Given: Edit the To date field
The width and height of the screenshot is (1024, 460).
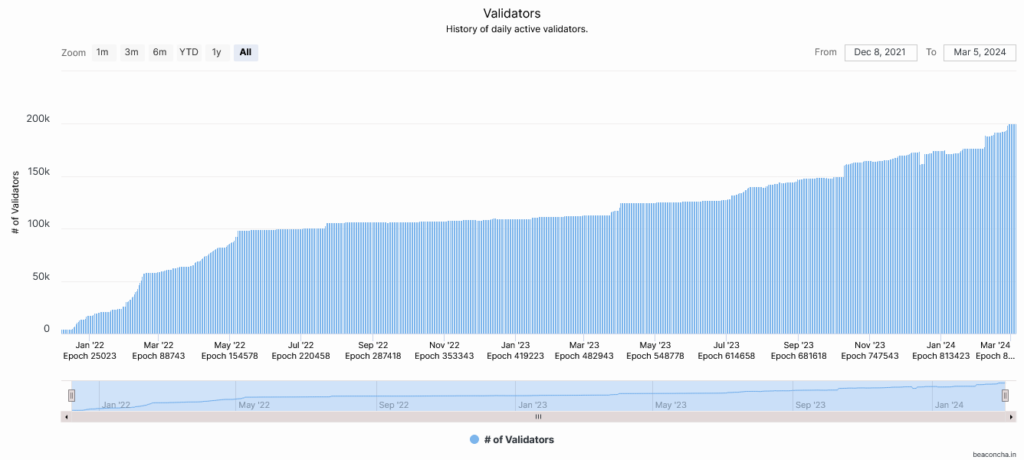Looking at the screenshot, I should (x=980, y=52).
